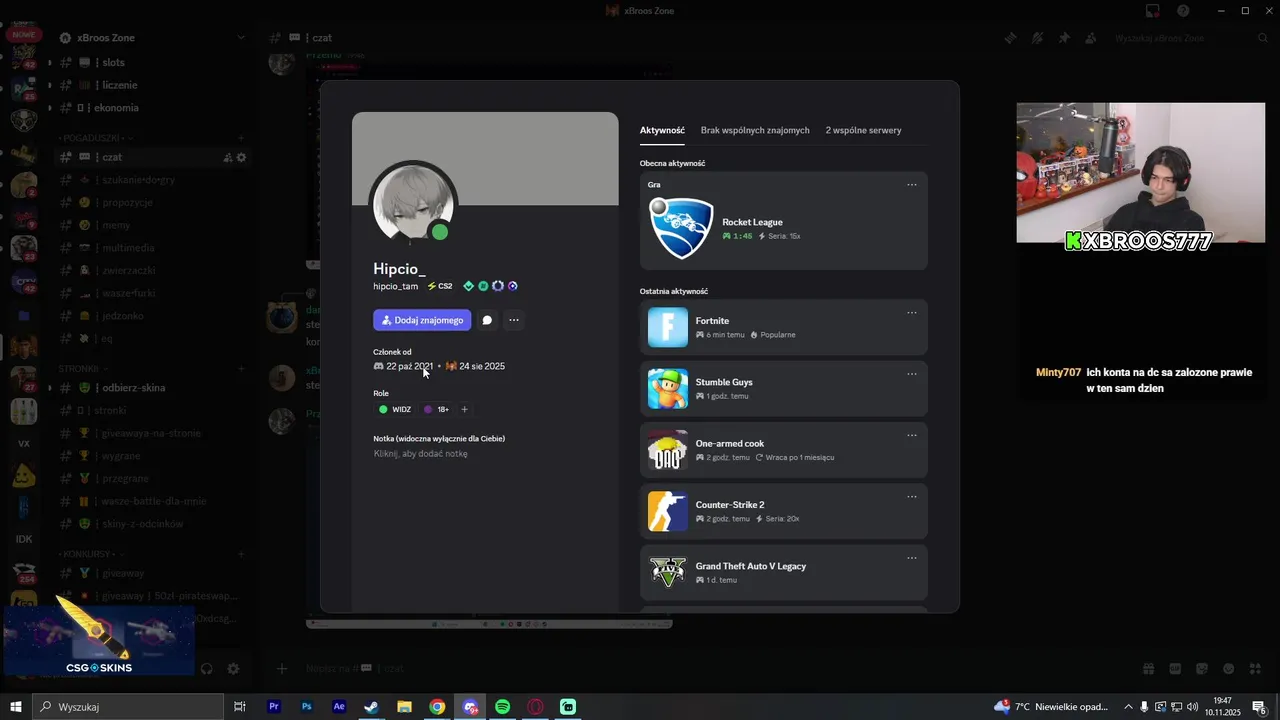Open Spotify from the taskbar
1280x720 pixels.
tap(503, 707)
